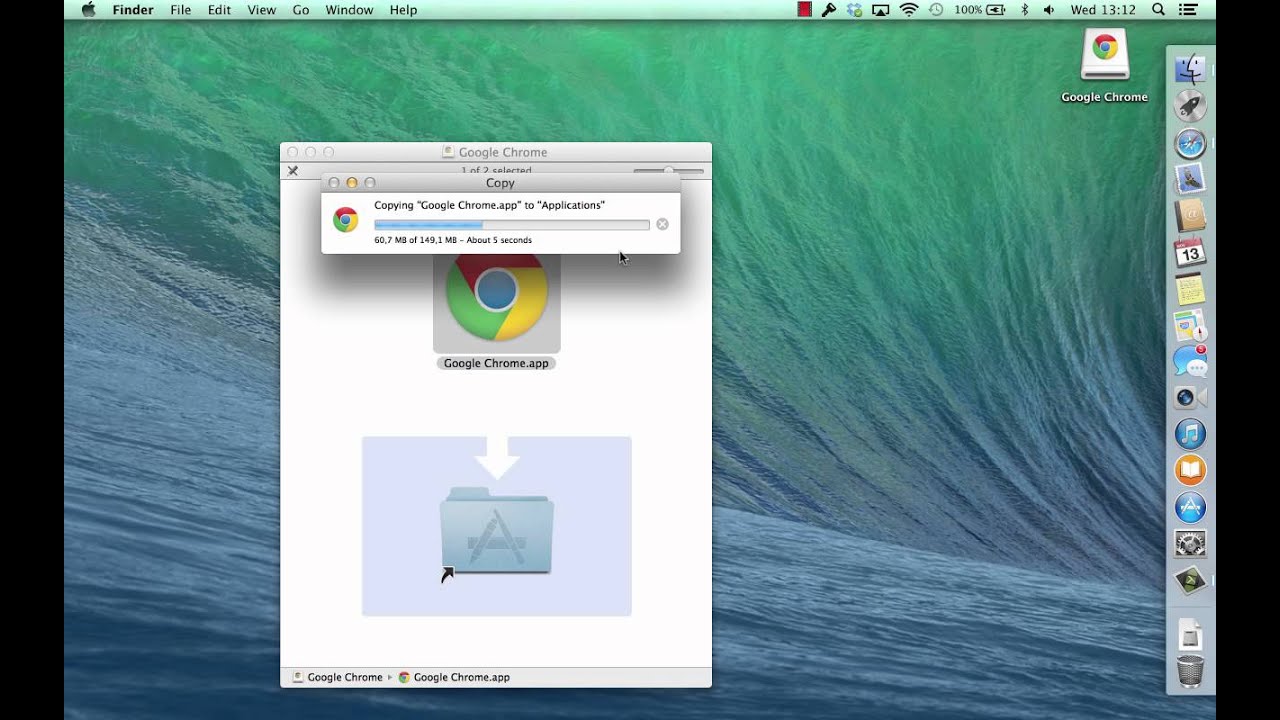Open Notification Center list icon
Viewport: 1280px width, 720px height.
tap(1188, 10)
